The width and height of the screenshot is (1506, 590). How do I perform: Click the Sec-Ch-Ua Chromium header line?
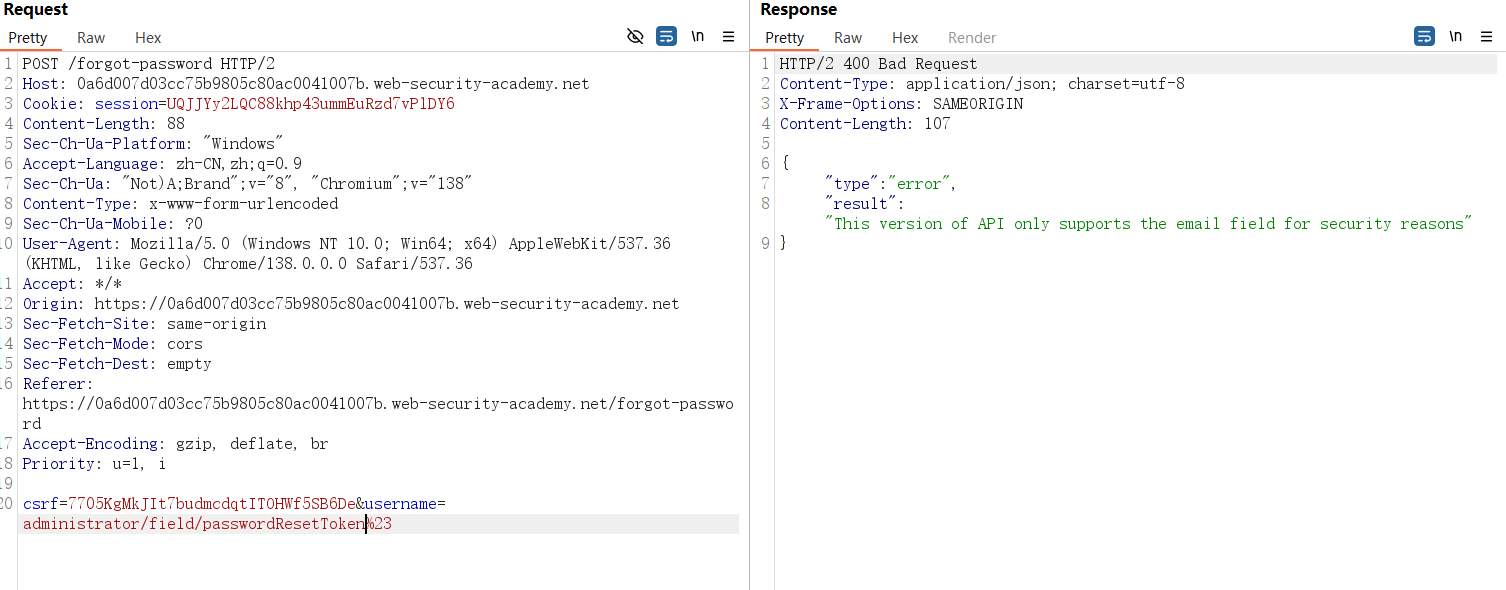coord(247,184)
